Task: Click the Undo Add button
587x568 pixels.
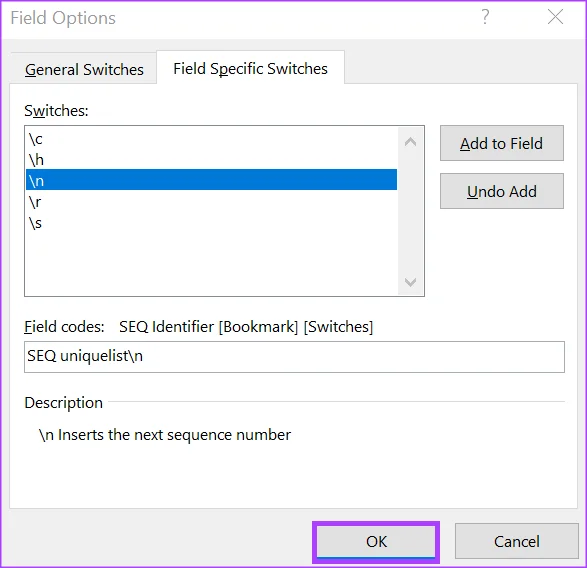Action: pyautogui.click(x=502, y=191)
